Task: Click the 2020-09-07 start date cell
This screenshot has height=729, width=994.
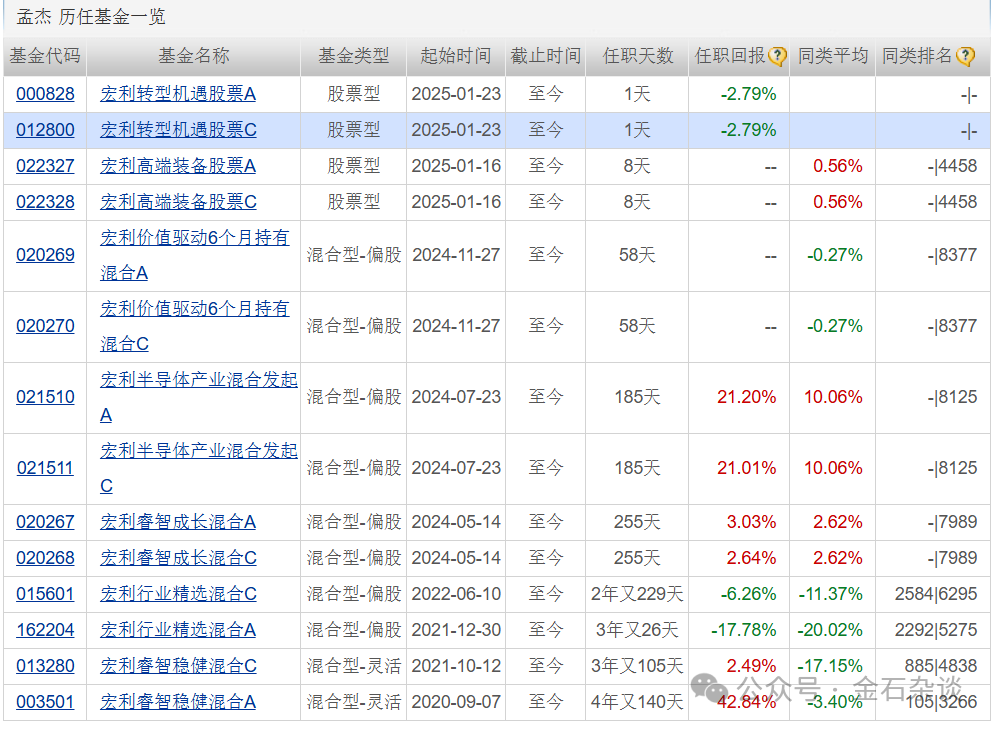Action: (456, 703)
